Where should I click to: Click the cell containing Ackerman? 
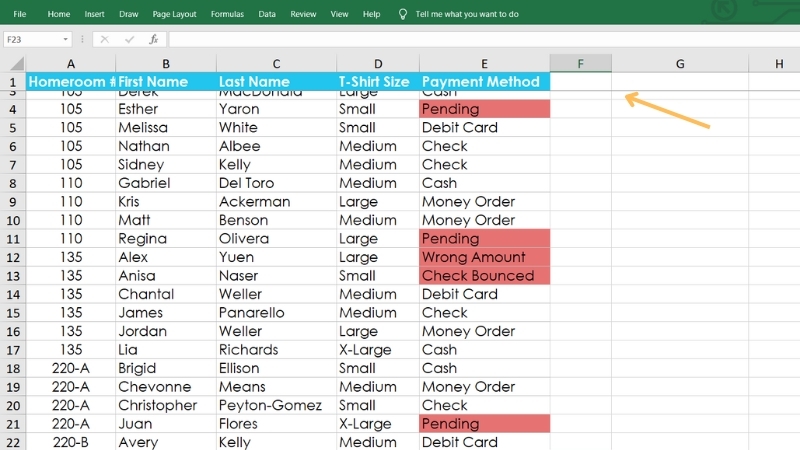(x=276, y=202)
